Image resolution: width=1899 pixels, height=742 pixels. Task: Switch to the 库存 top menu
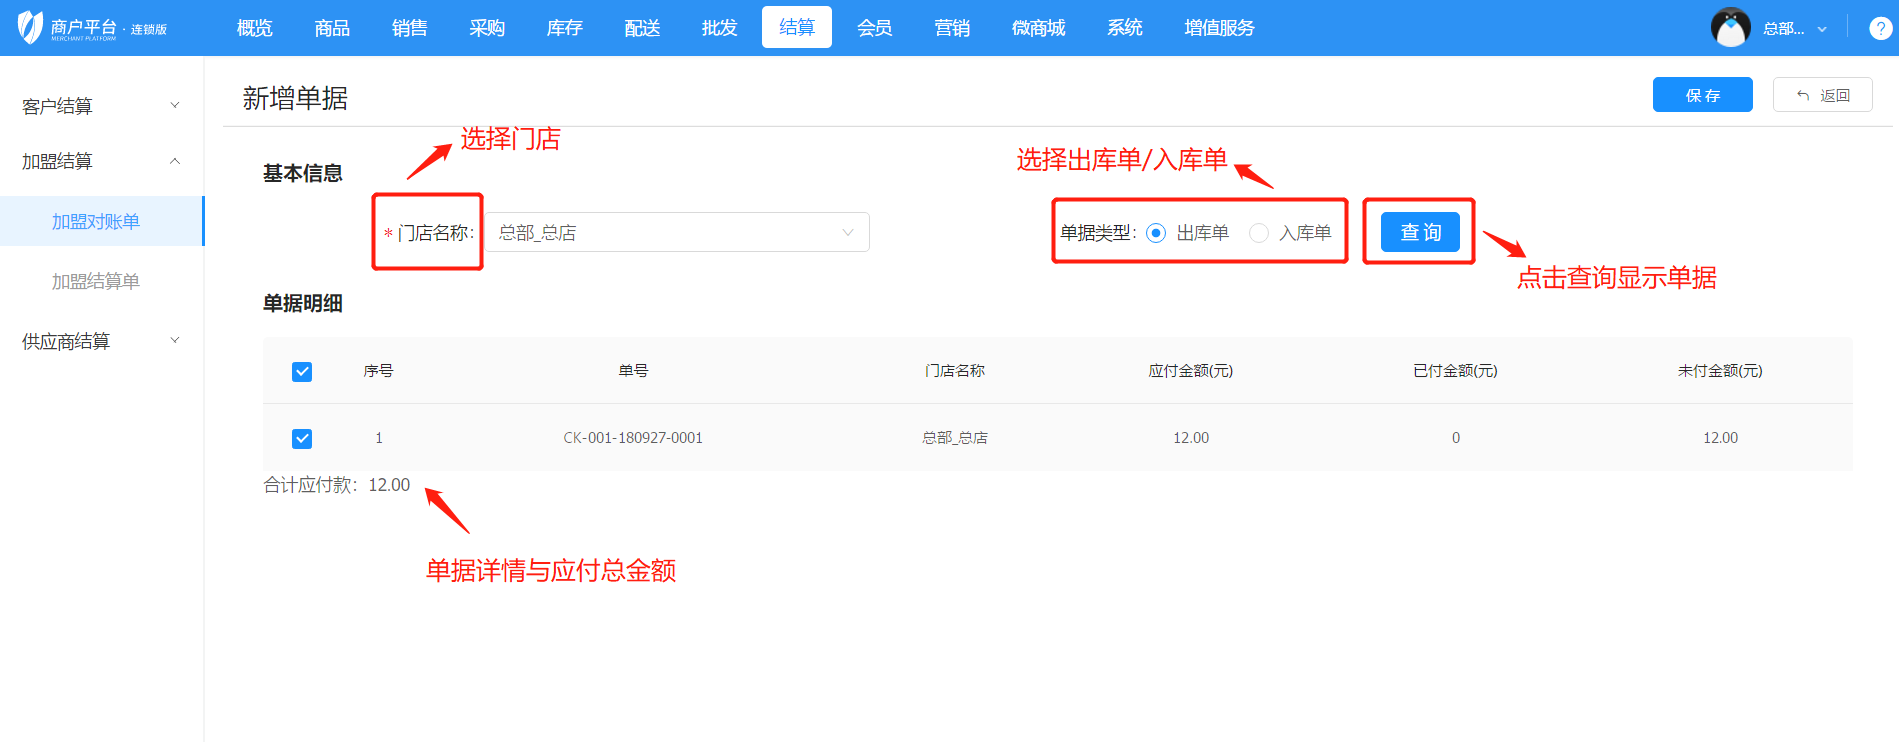(564, 28)
